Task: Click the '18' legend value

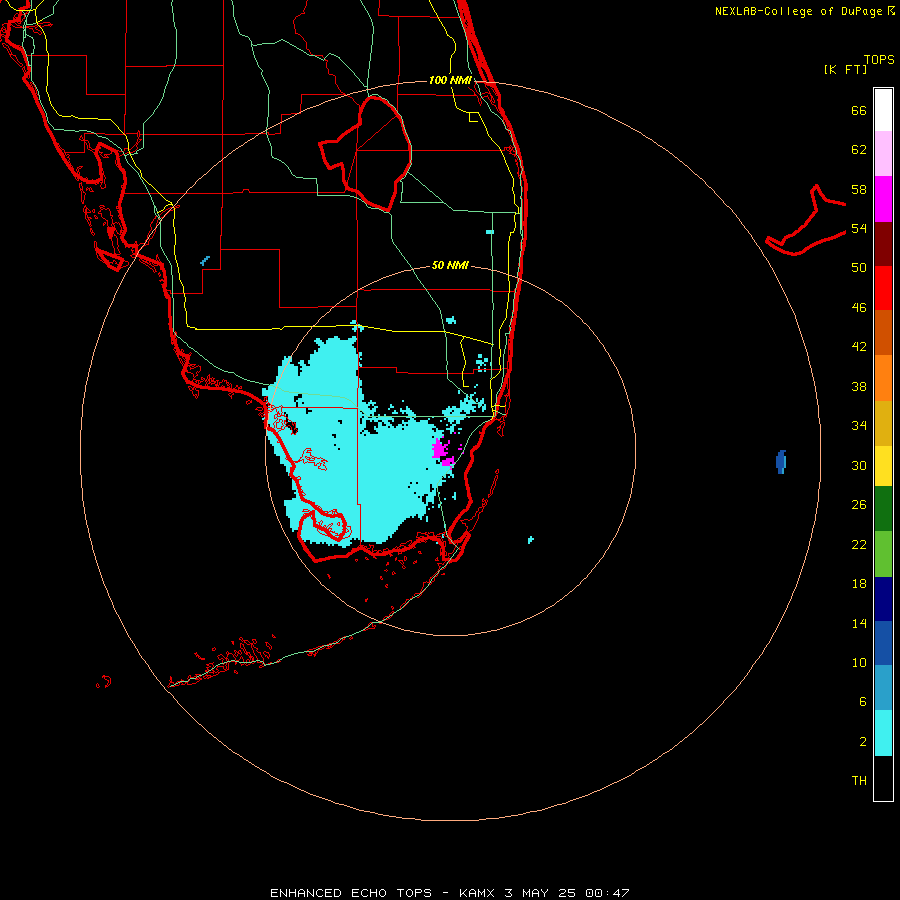Action: (x=859, y=584)
